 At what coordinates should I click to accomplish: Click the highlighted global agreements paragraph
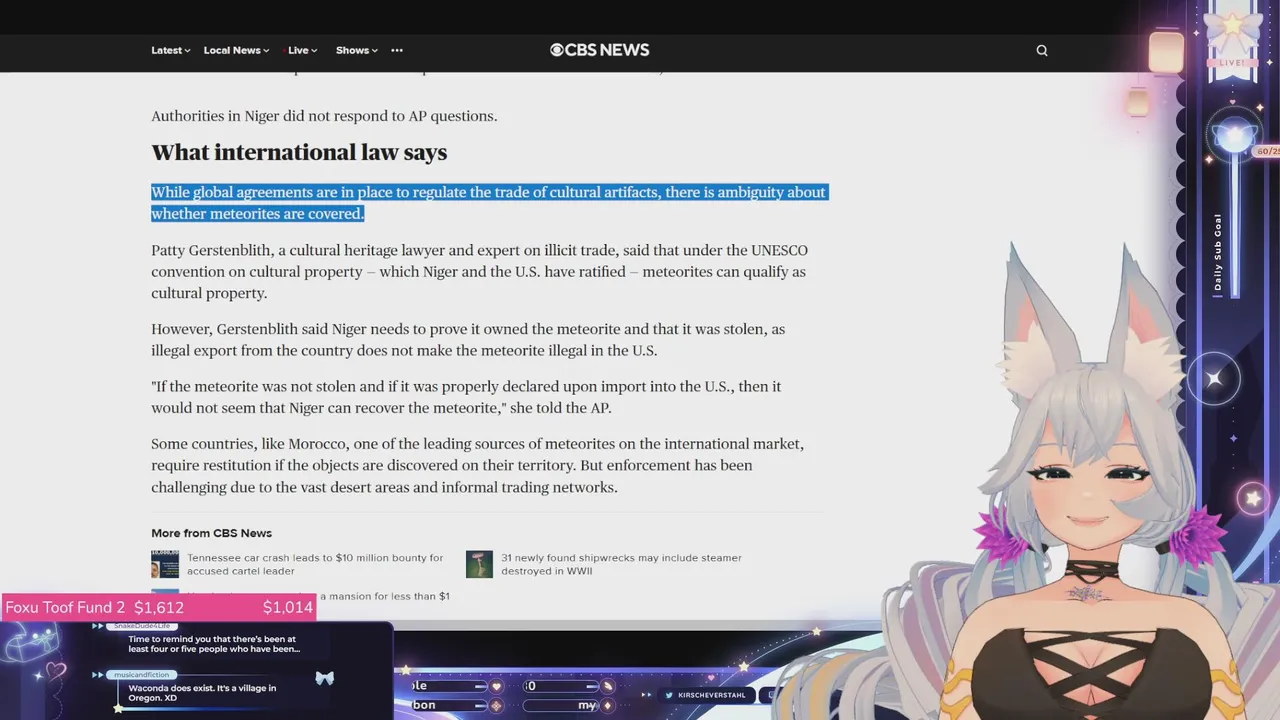coord(489,203)
